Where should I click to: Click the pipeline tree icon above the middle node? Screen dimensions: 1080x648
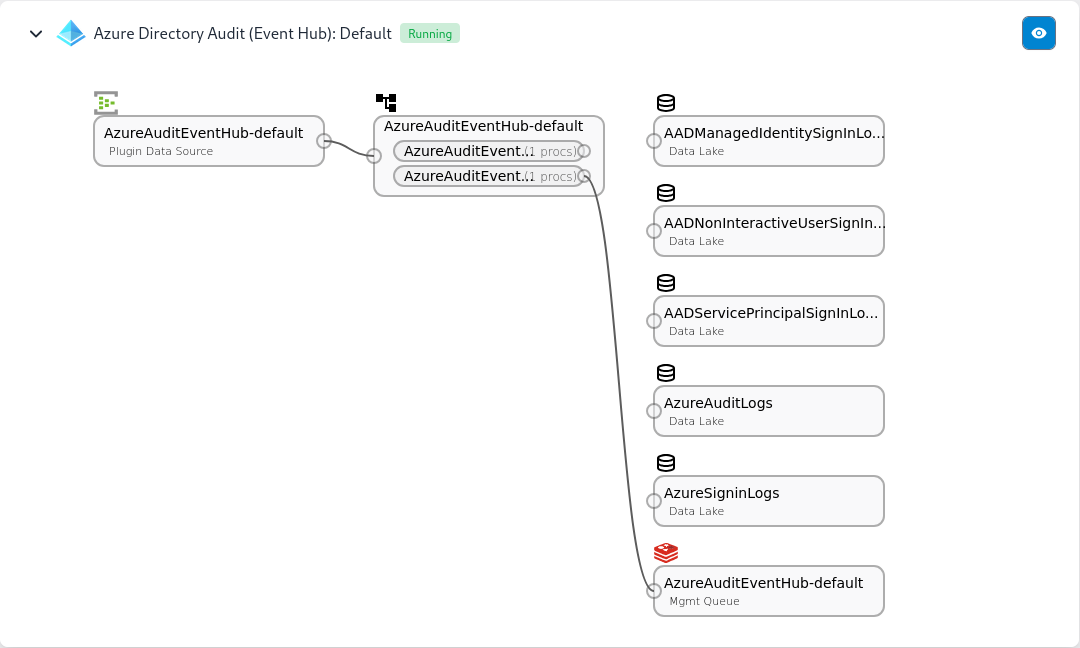pos(386,103)
